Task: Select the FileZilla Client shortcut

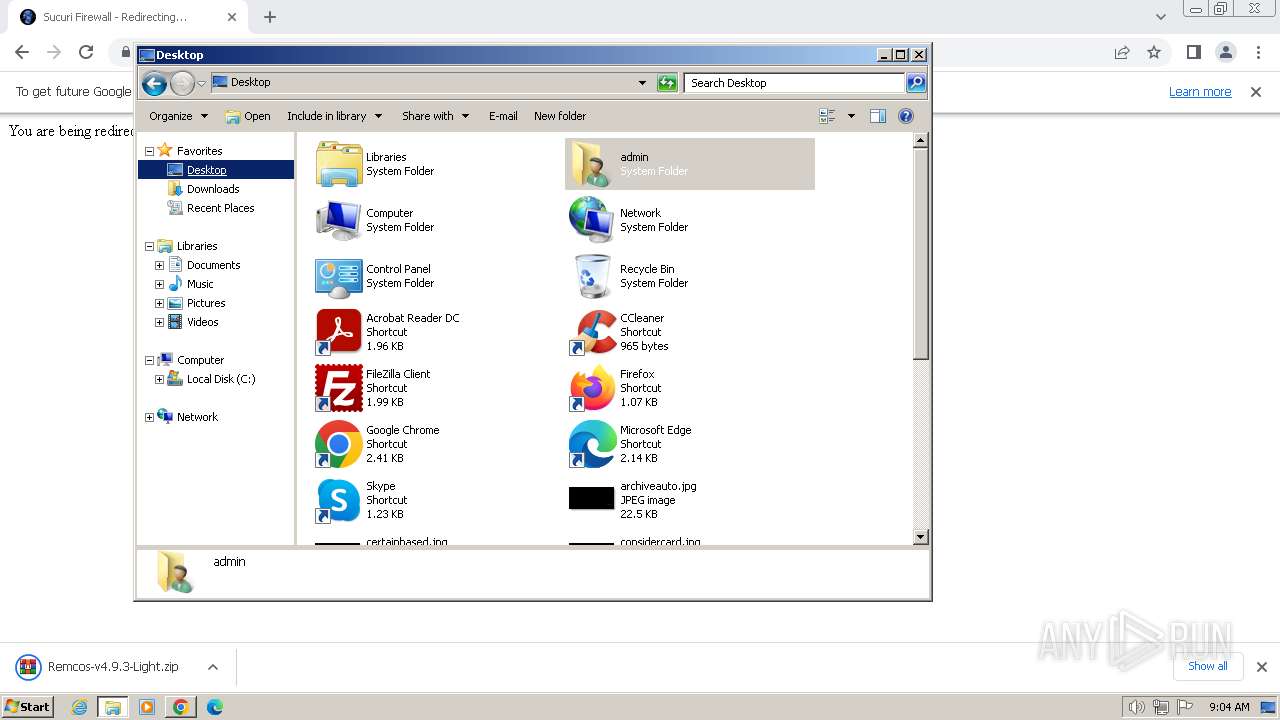Action: [339, 388]
